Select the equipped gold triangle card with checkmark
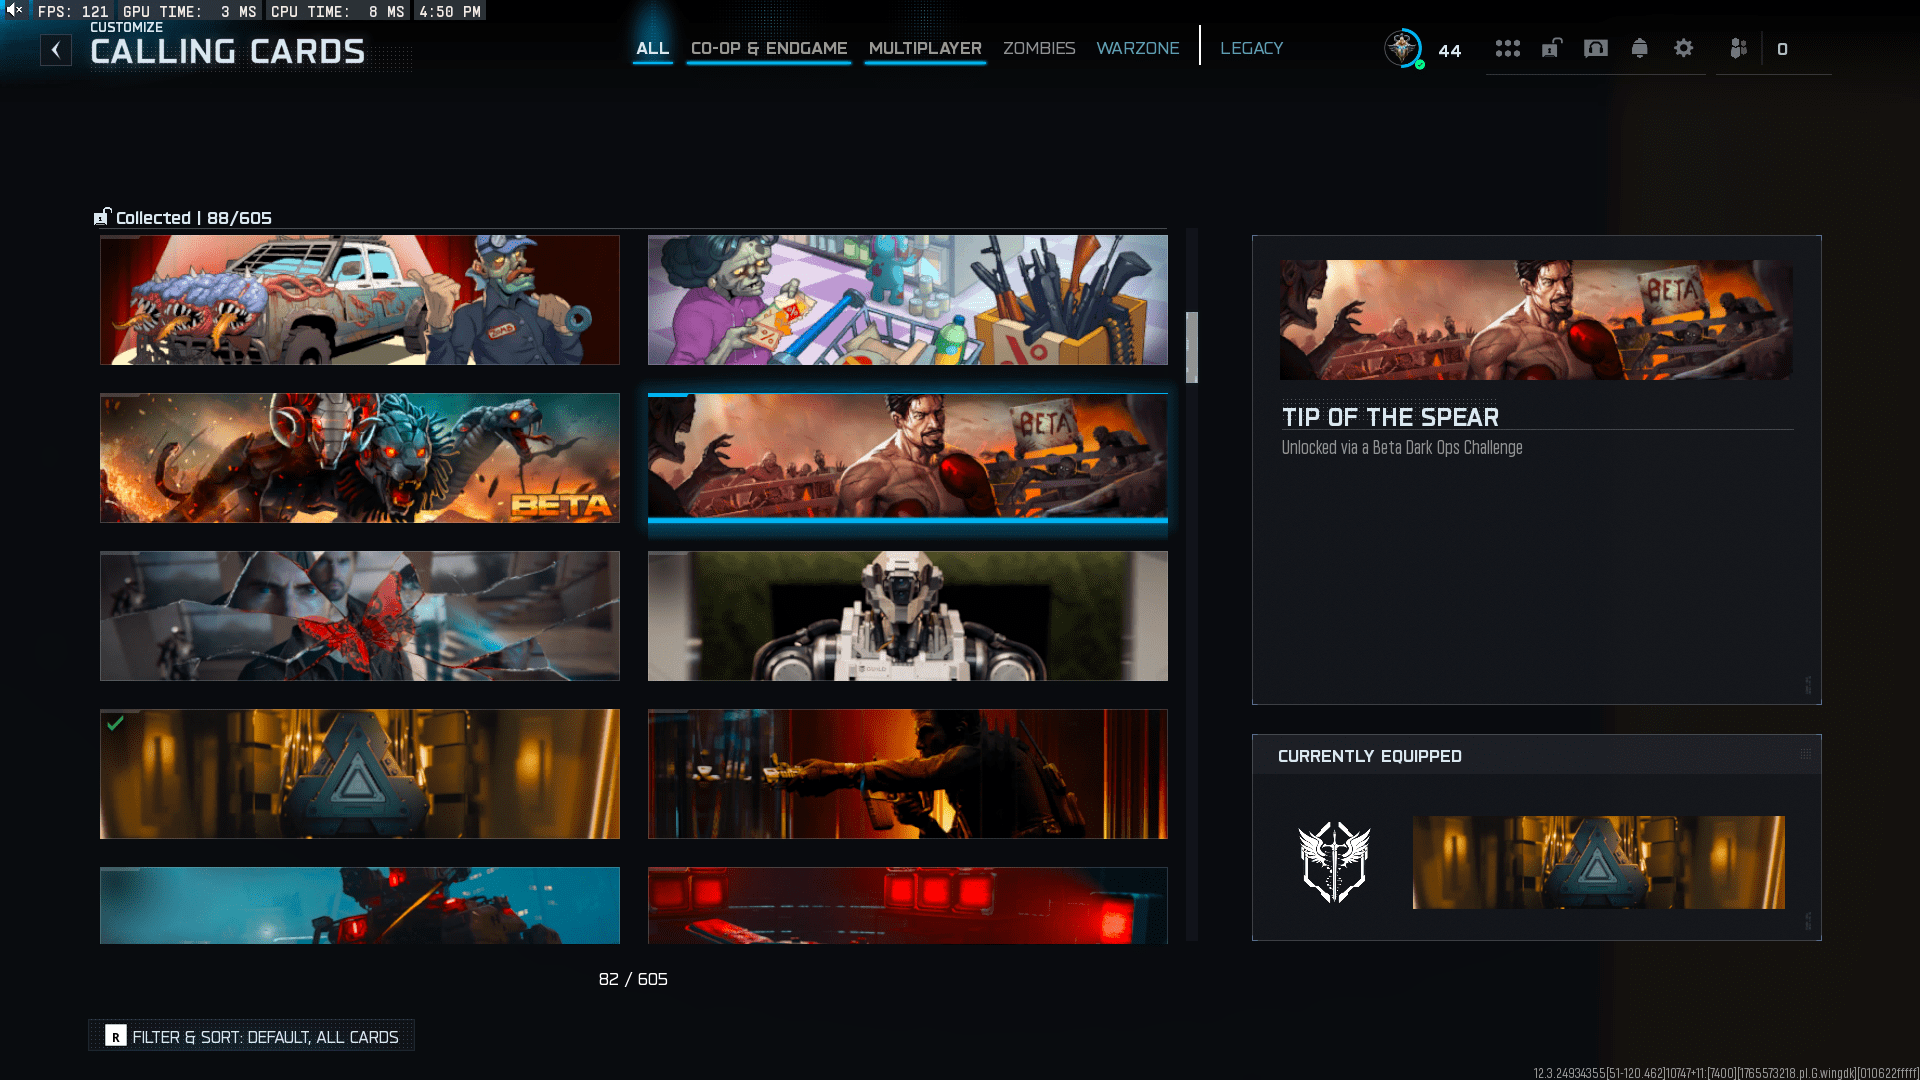Screen dimensions: 1920x1080 coord(360,774)
